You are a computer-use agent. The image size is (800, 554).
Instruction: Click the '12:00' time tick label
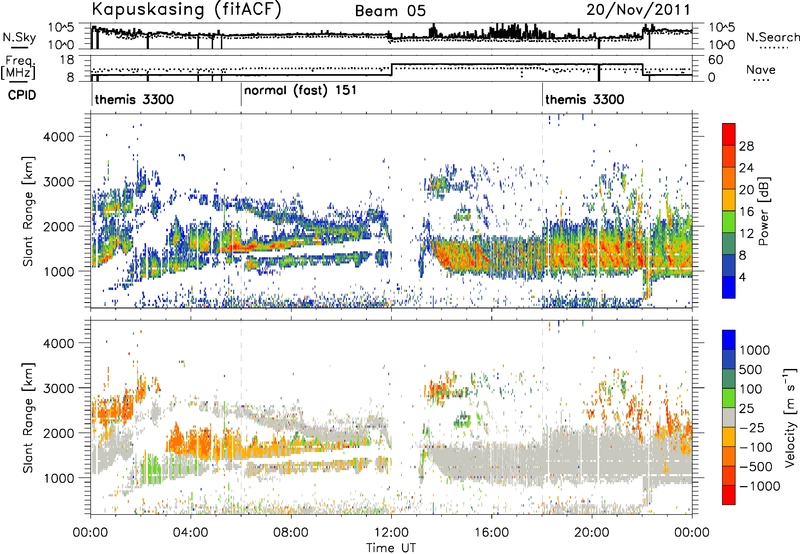pos(391,533)
